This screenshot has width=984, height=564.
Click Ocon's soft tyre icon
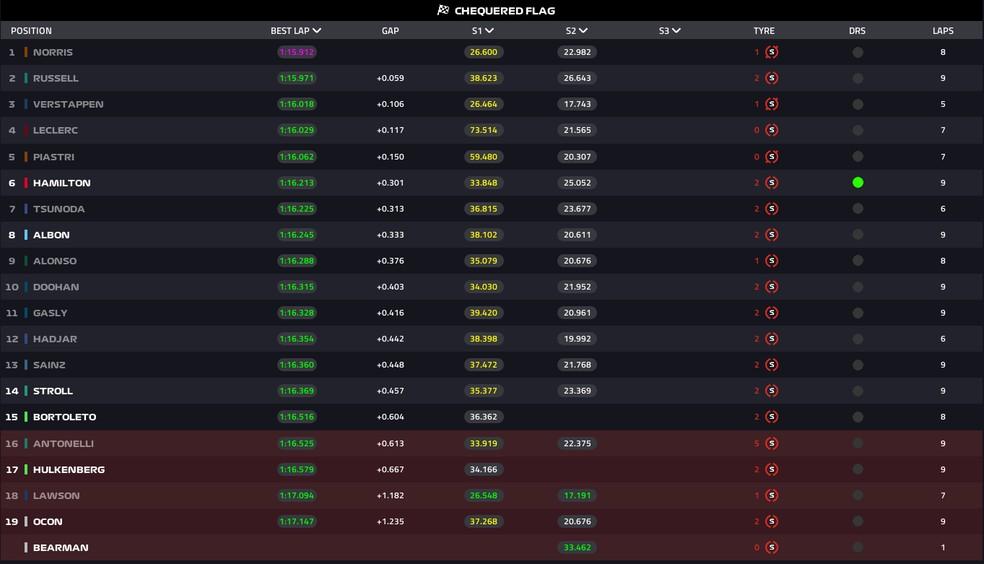coord(772,521)
